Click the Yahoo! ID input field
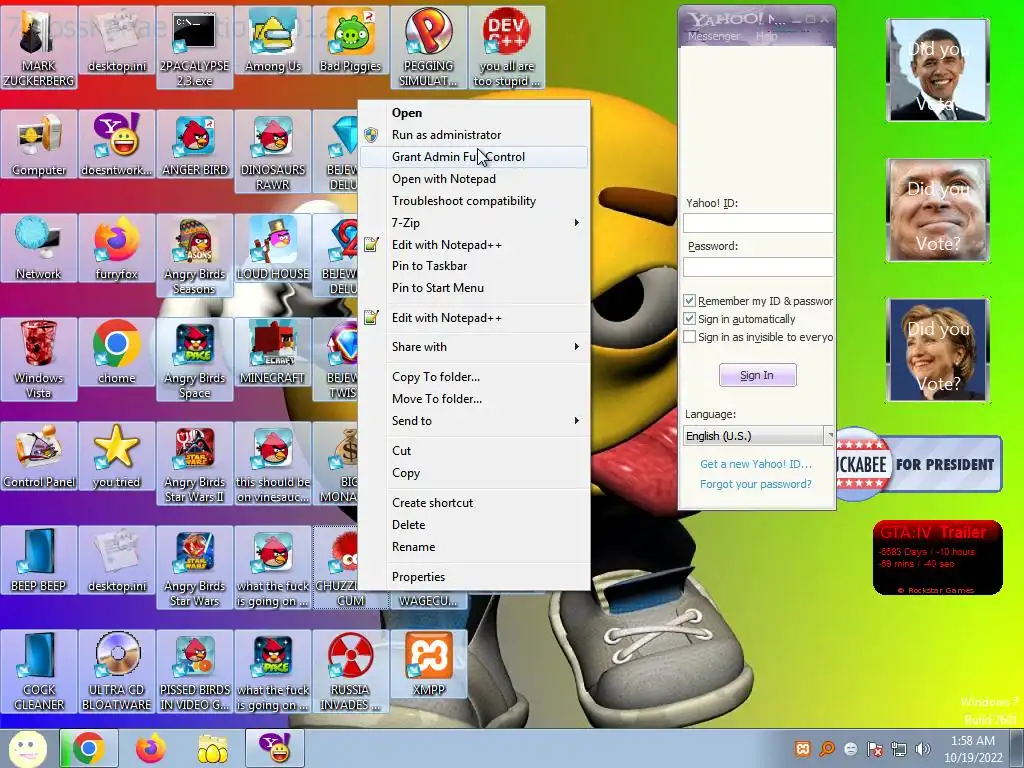This screenshot has width=1024, height=768. (x=758, y=223)
